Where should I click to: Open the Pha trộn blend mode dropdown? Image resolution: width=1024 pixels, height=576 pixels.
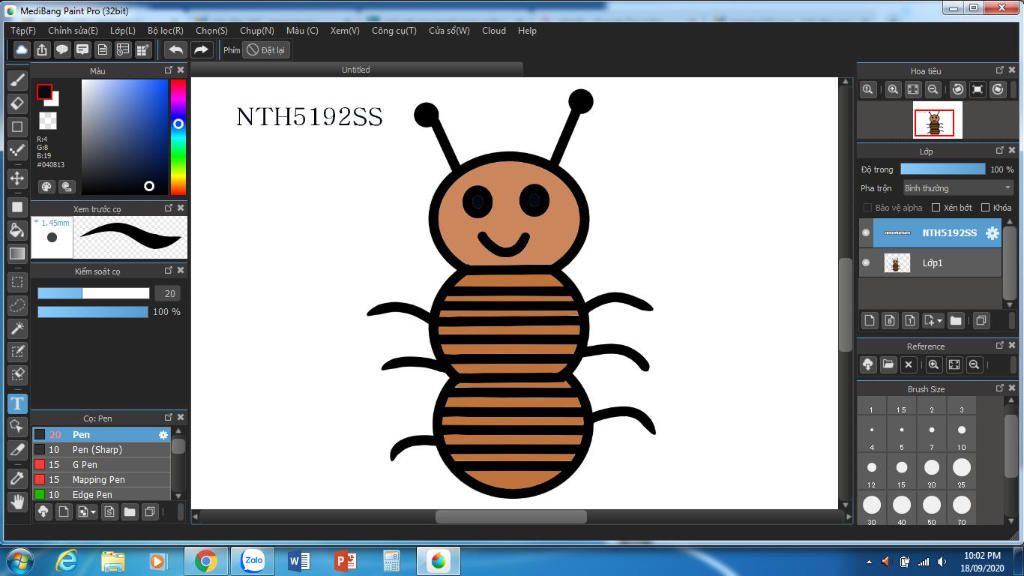[957, 188]
